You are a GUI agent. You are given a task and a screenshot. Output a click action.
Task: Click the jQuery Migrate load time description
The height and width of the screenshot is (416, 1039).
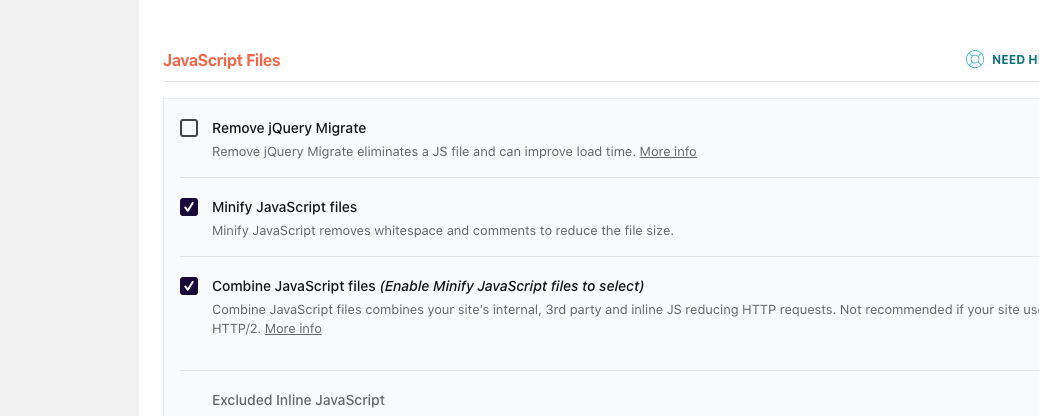click(x=424, y=152)
